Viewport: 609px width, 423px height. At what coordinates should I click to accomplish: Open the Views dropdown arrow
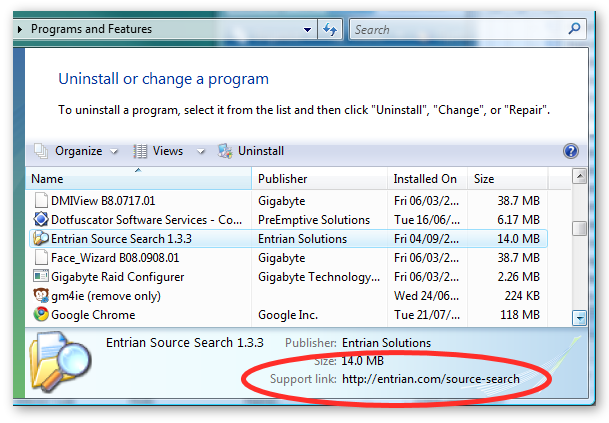[200, 151]
